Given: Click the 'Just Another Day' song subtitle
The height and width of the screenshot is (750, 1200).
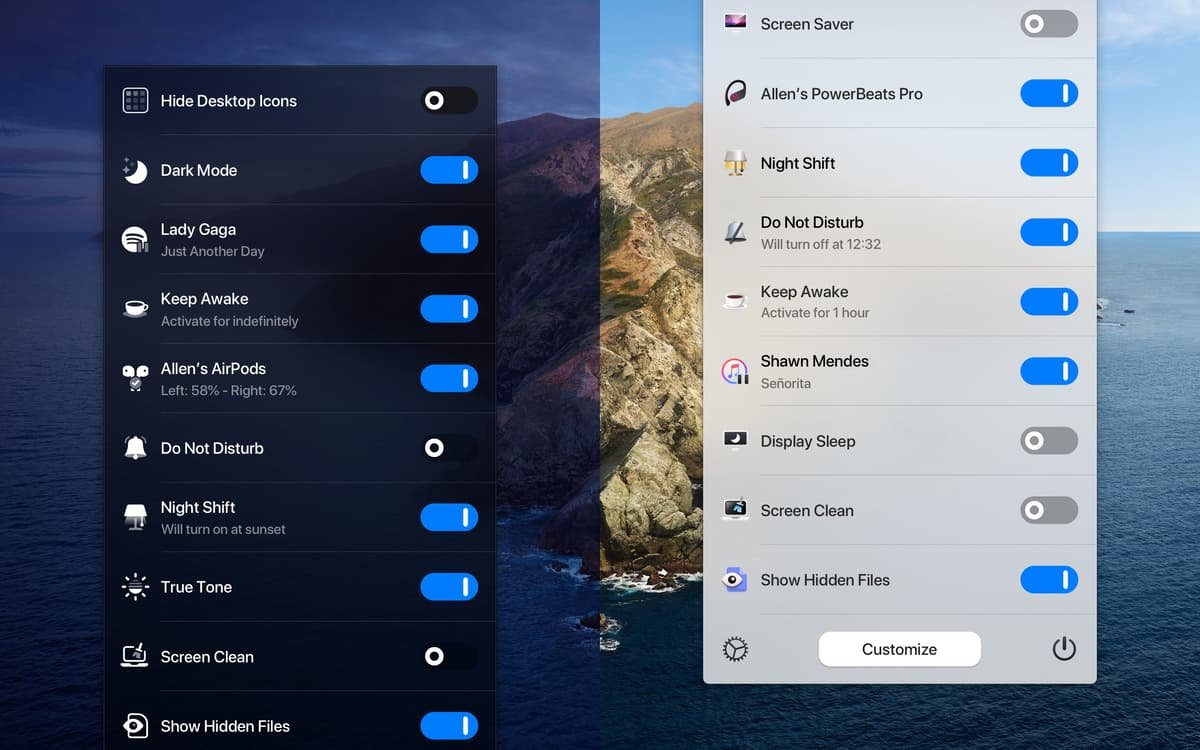Looking at the screenshot, I should tap(212, 251).
